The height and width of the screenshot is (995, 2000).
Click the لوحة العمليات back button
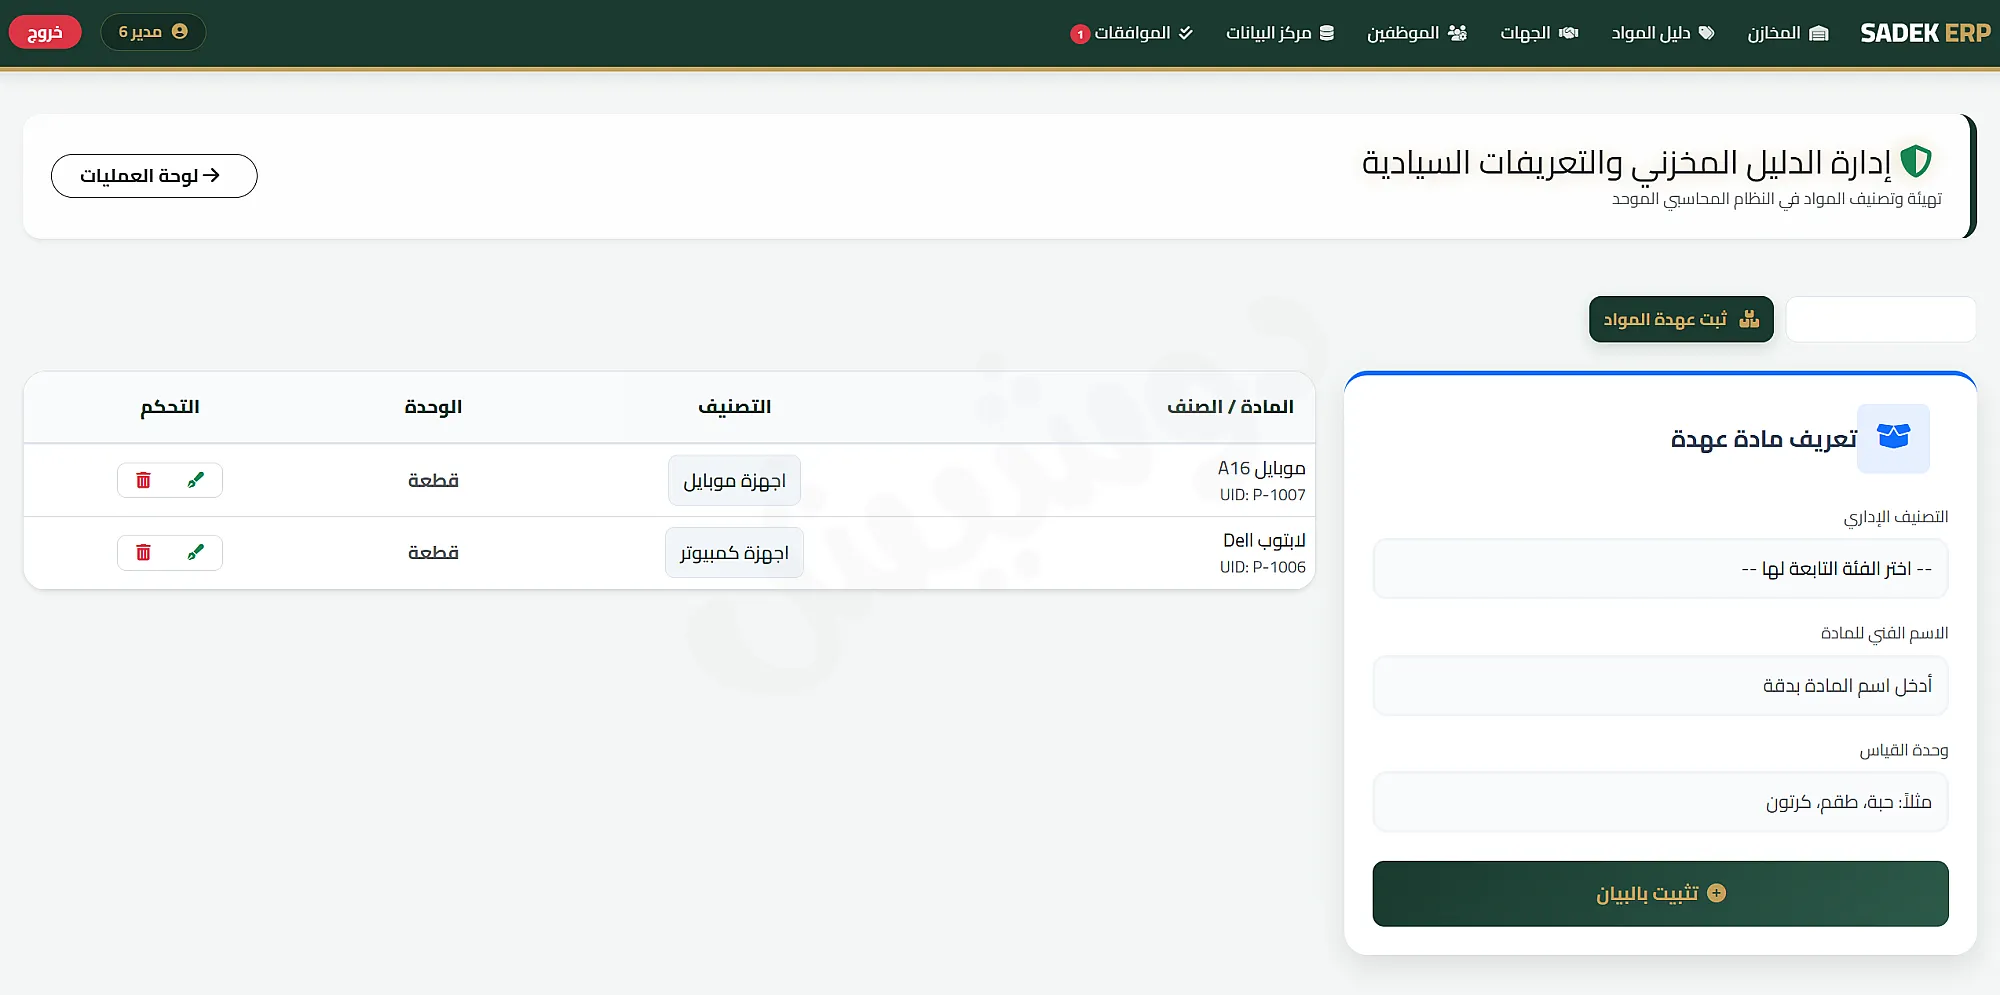click(x=154, y=176)
